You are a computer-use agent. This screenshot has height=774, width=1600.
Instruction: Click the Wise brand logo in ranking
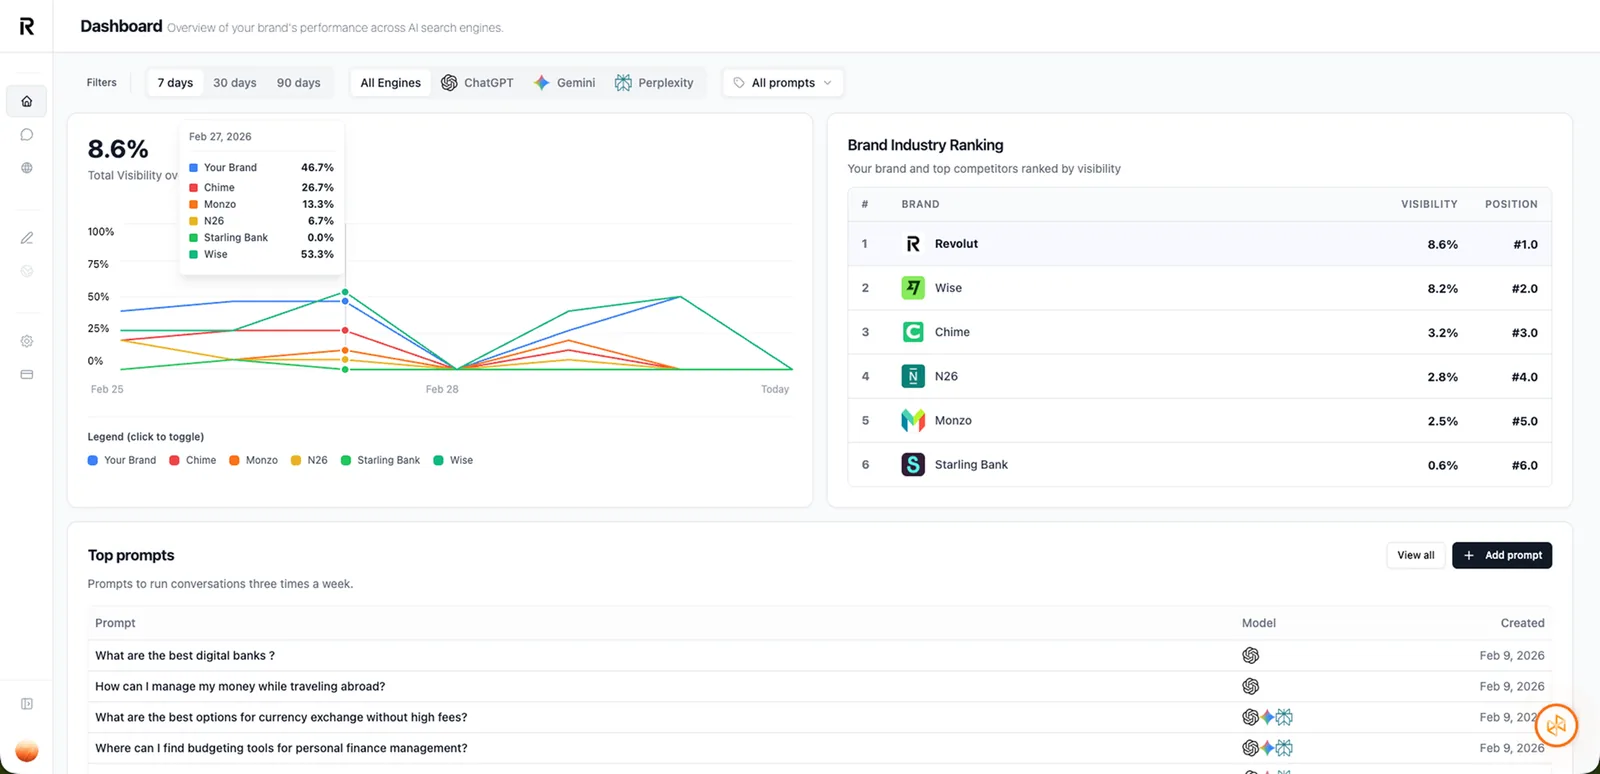(913, 288)
